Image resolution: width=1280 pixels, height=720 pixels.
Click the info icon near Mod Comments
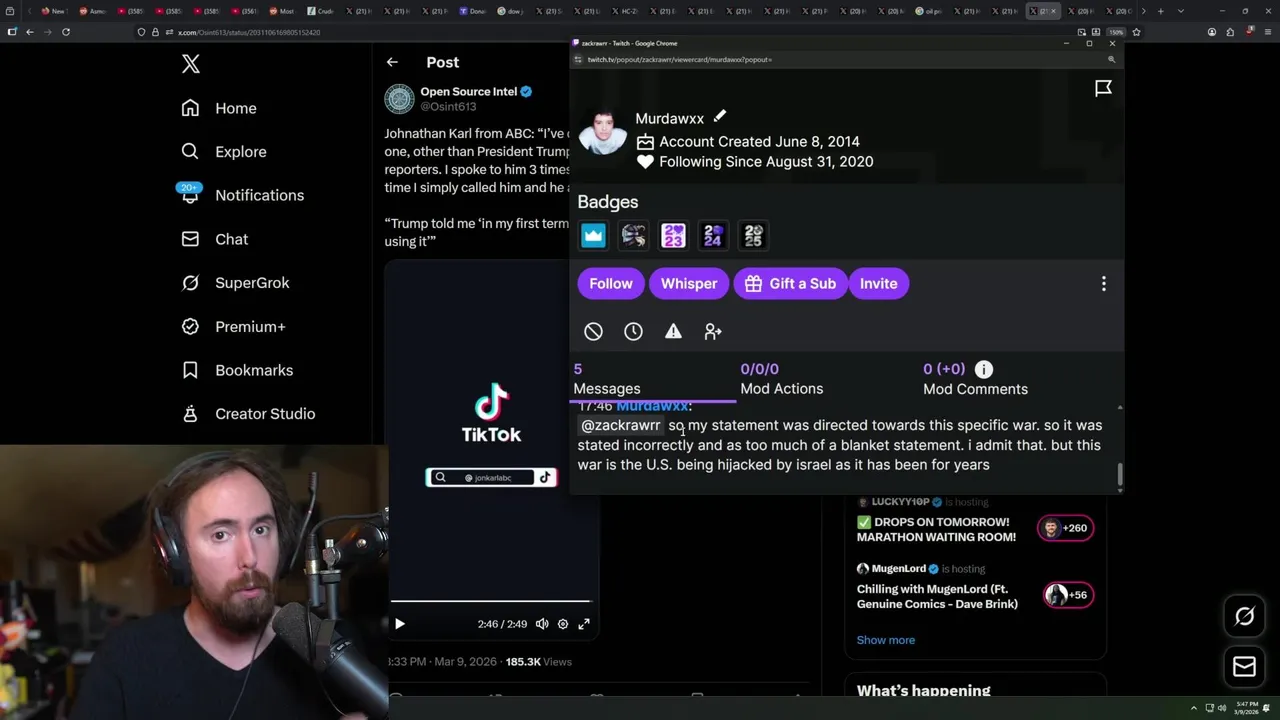tap(984, 370)
